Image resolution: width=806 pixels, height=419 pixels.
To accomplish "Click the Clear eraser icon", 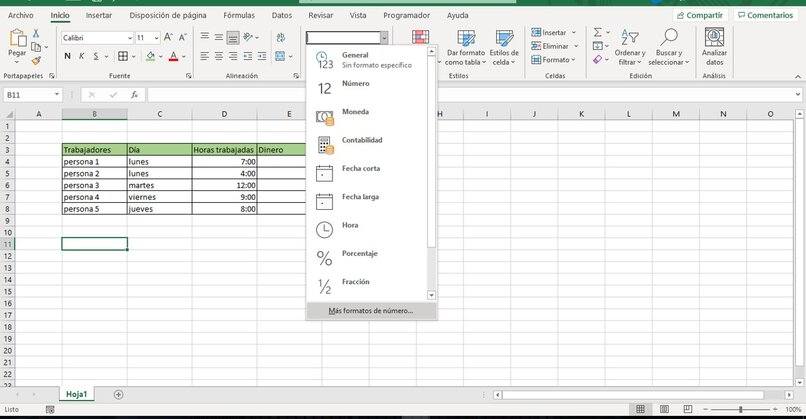I will coord(597,60).
